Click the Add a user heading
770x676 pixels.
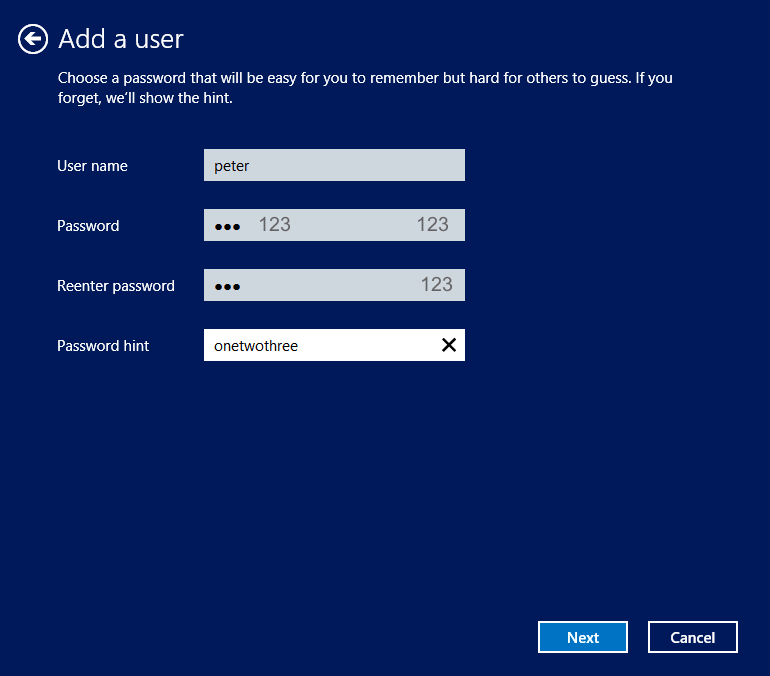121,39
